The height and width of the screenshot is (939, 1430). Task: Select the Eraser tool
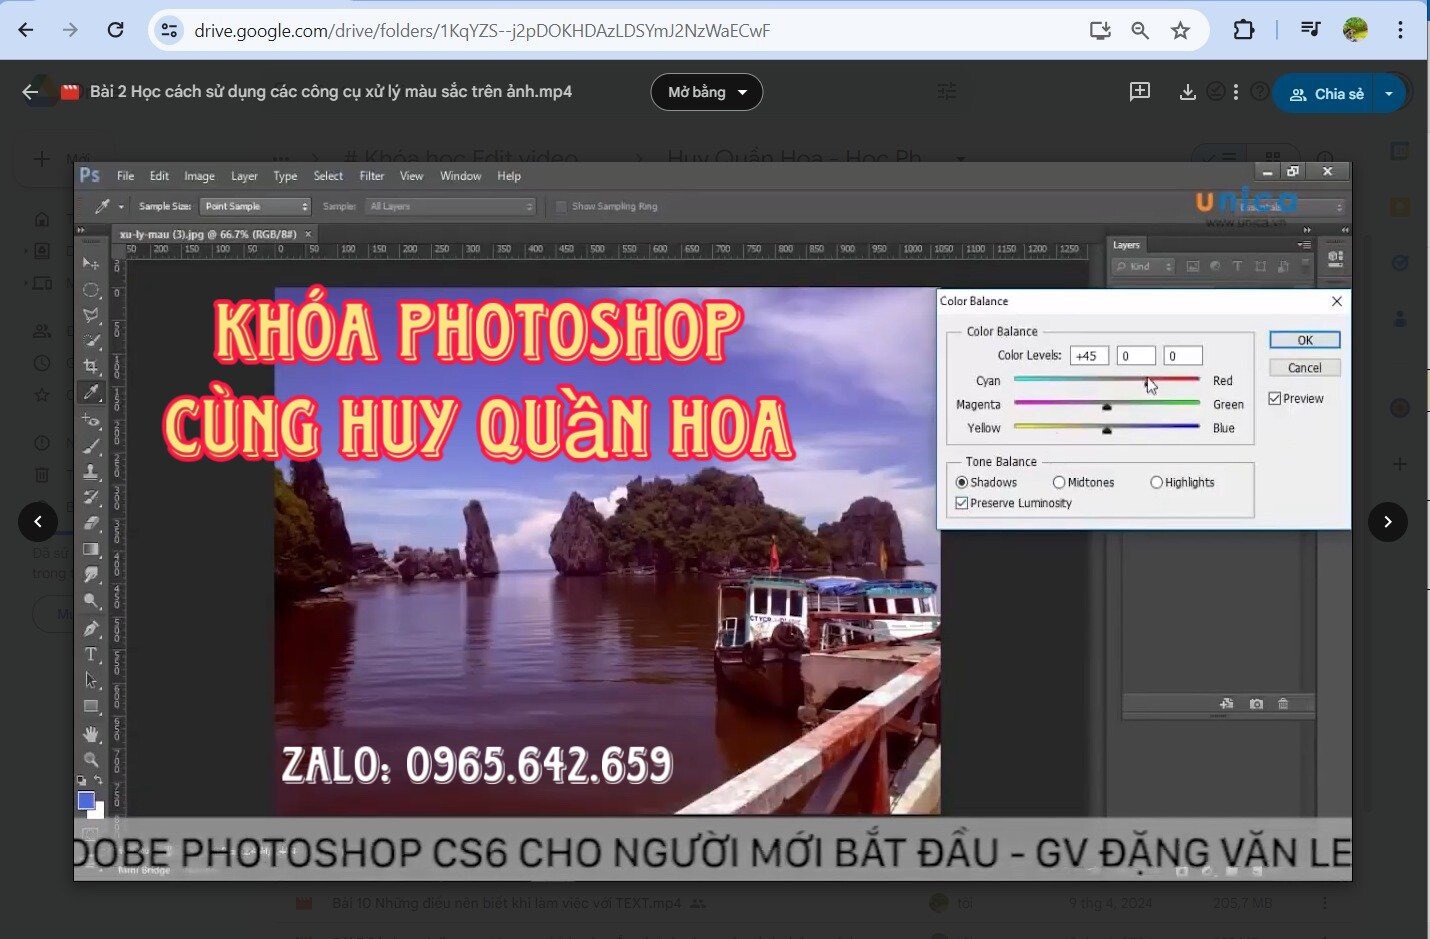[91, 523]
